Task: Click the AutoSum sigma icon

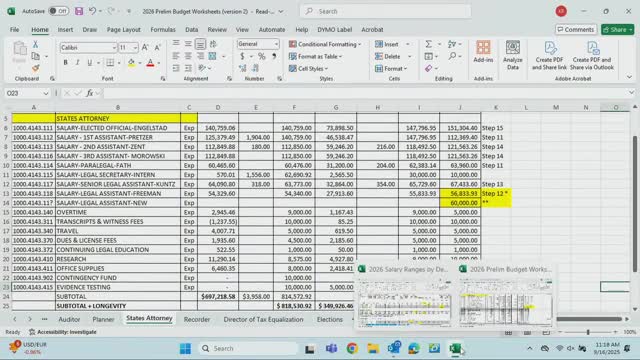Action: pos(428,44)
